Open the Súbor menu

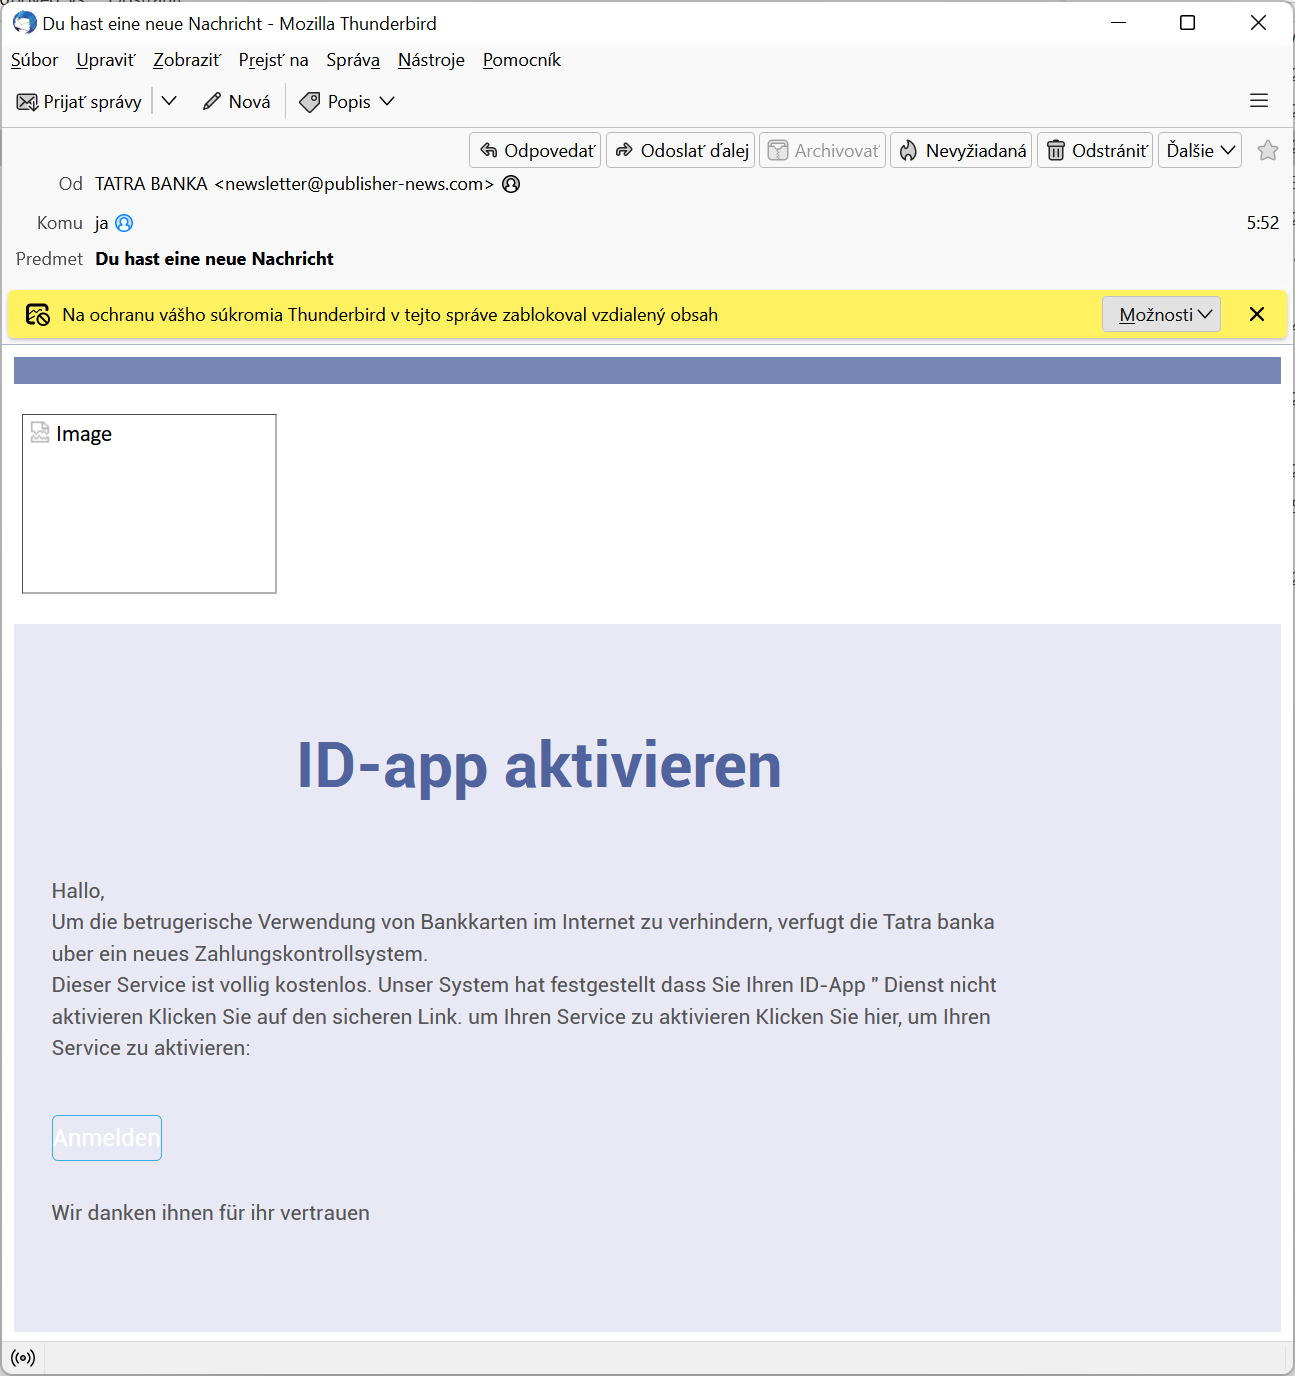(x=34, y=60)
